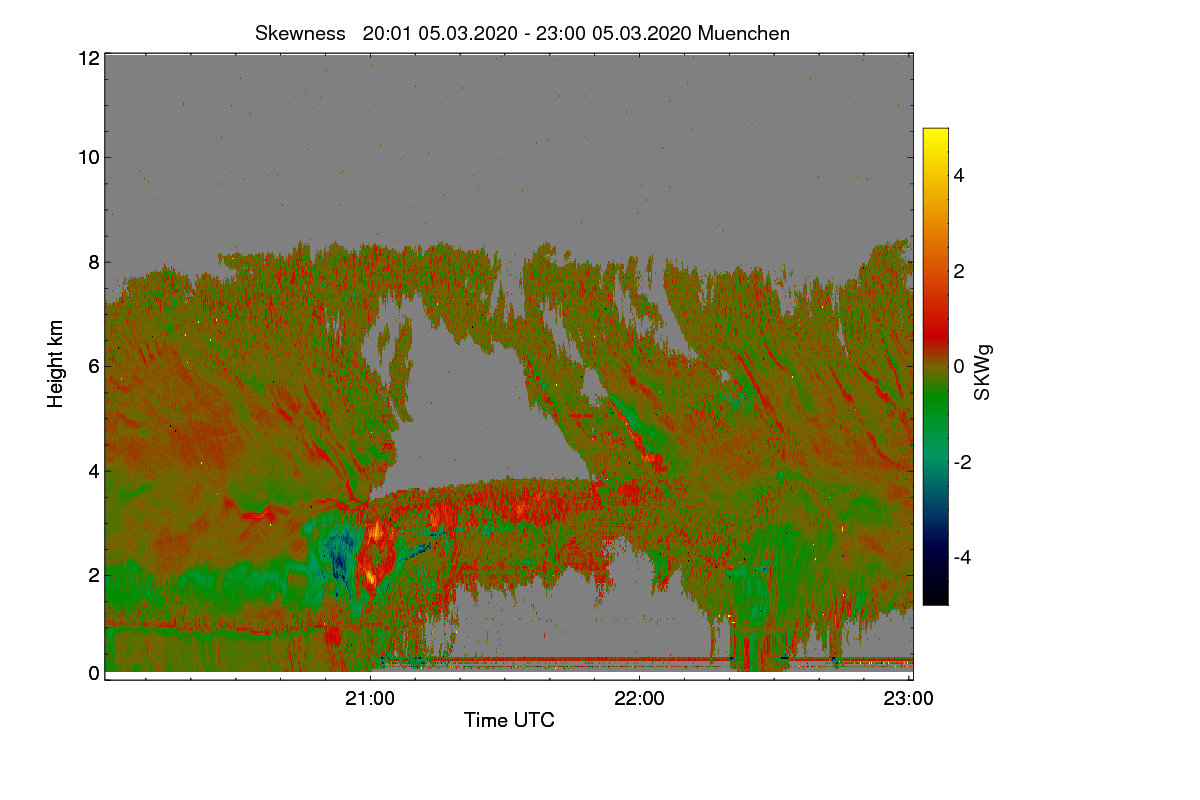Click the colorbar tick label 0
The width and height of the screenshot is (1200, 800).
coord(959,366)
